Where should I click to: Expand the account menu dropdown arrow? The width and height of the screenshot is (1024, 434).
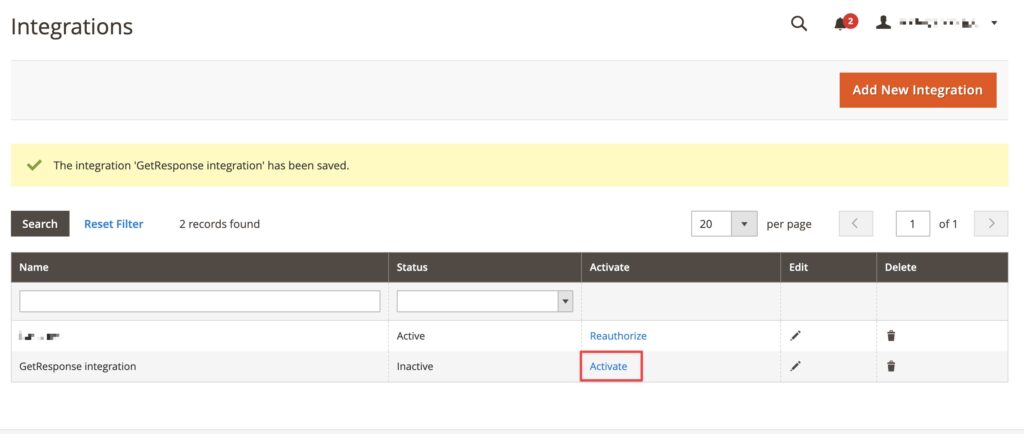tap(994, 23)
